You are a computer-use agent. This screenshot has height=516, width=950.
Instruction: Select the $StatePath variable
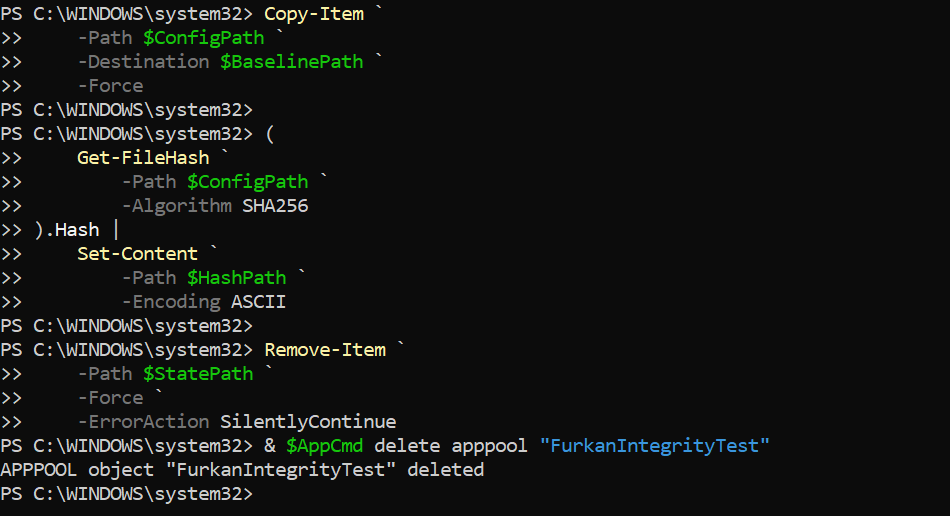pyautogui.click(x=198, y=374)
